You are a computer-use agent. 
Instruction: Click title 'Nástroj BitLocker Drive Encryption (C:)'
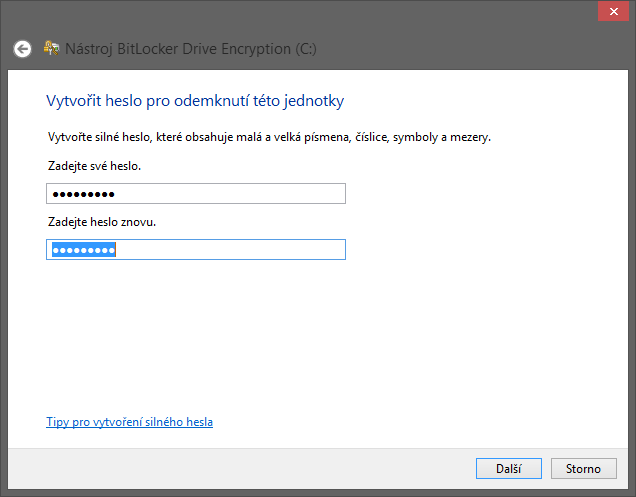point(191,49)
